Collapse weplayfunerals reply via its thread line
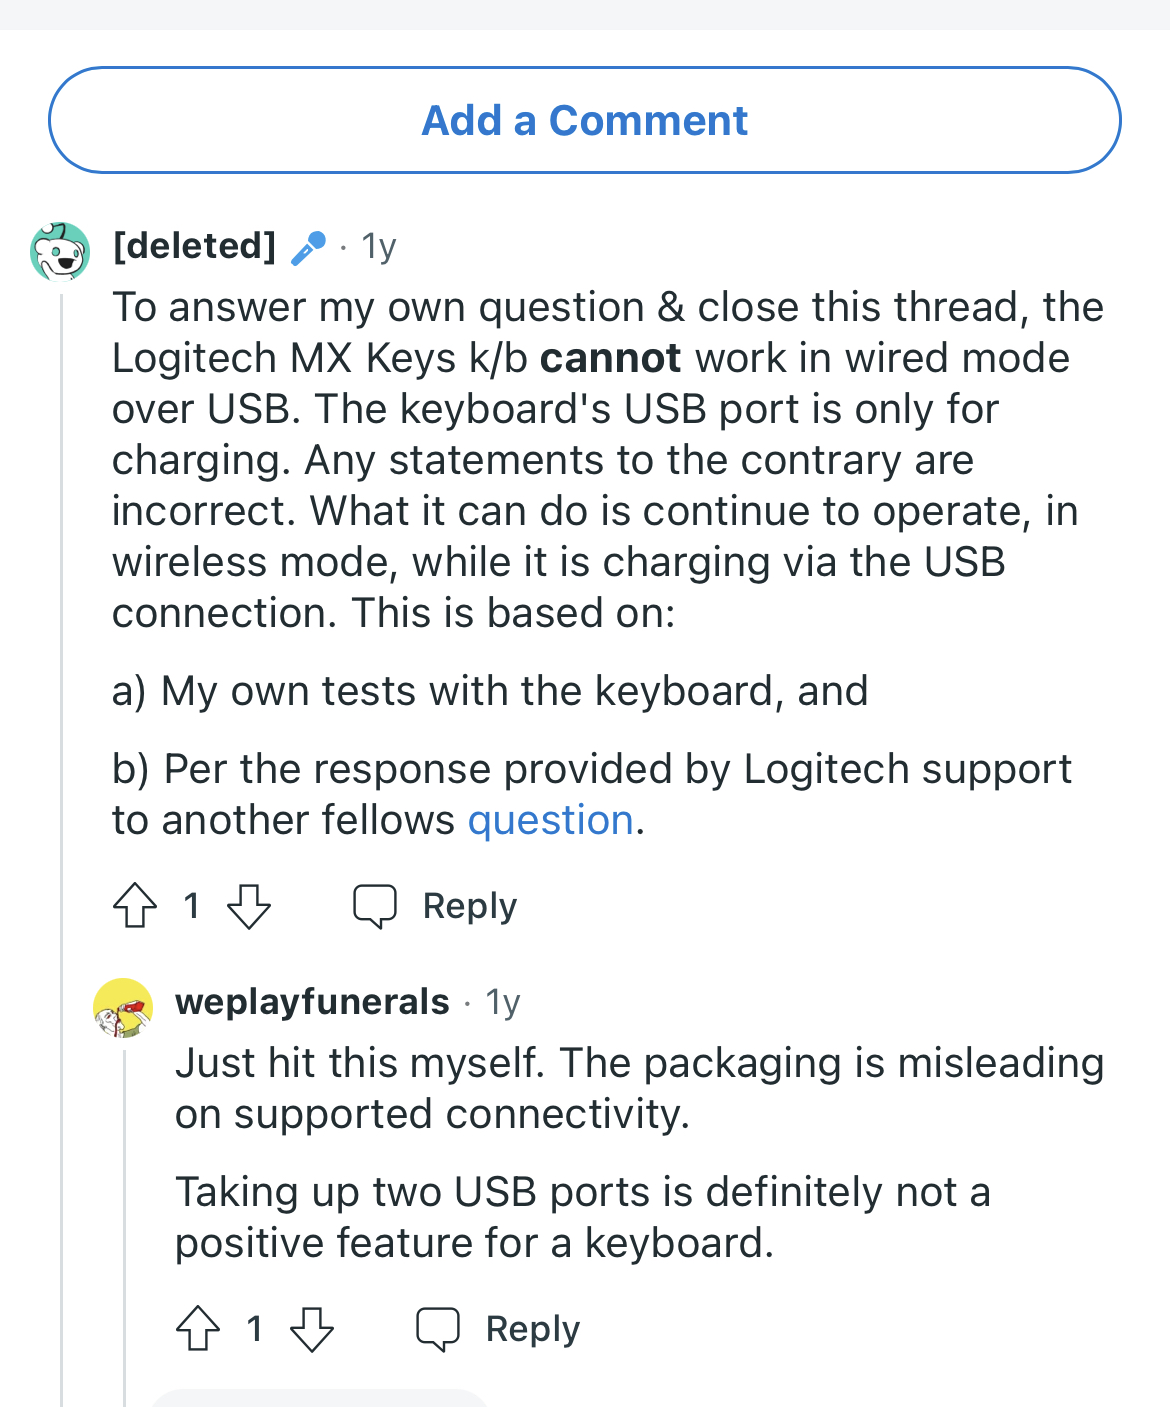The height and width of the screenshot is (1407, 1170). (x=125, y=1200)
